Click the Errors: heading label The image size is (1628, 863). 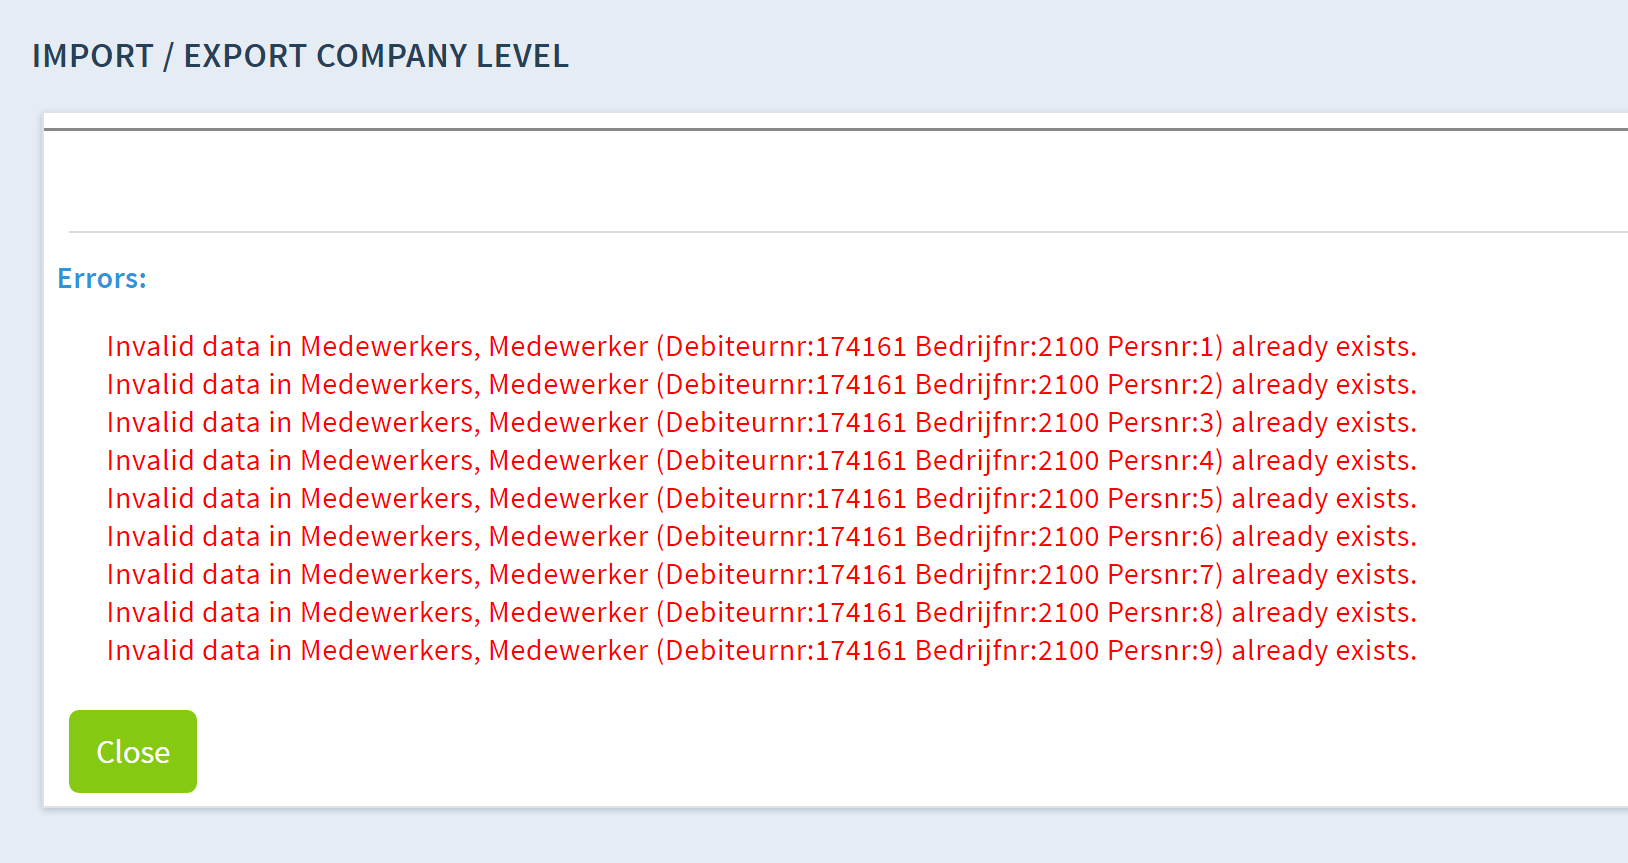(102, 278)
